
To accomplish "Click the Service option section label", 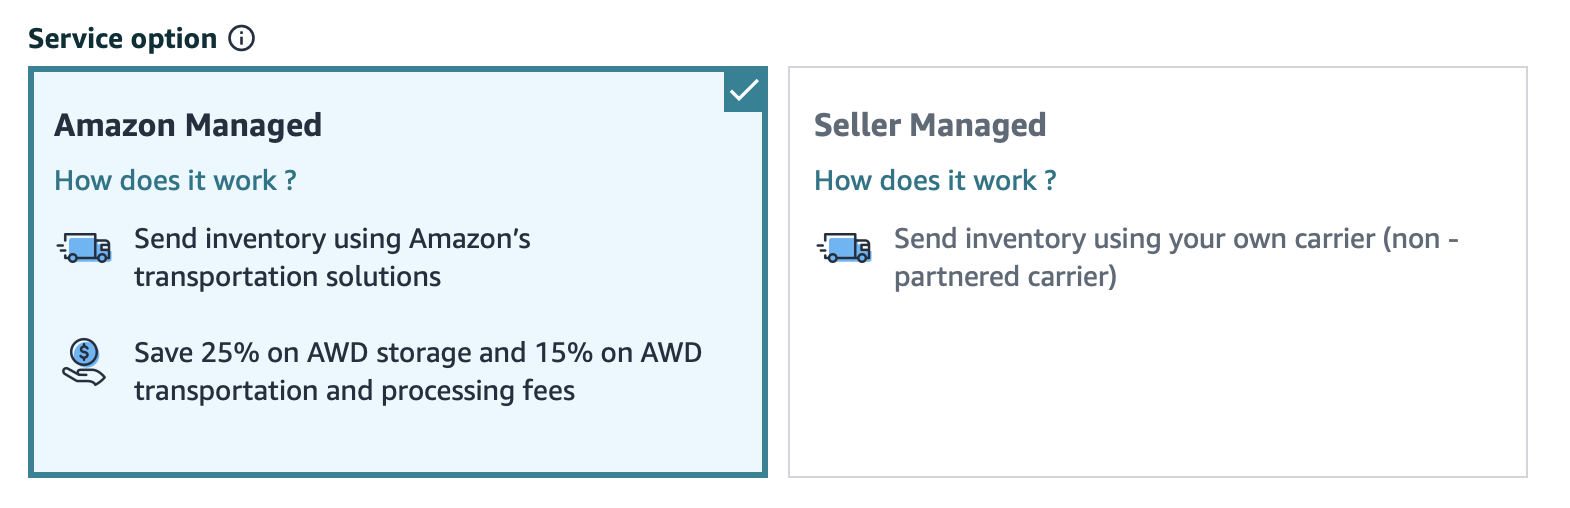I will click(122, 38).
